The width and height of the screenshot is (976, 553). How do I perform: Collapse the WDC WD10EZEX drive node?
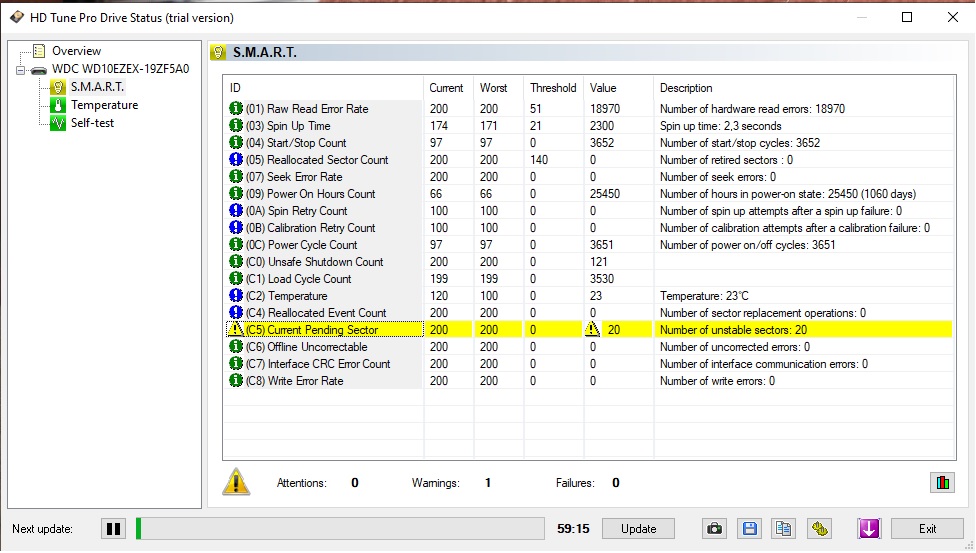(x=20, y=70)
